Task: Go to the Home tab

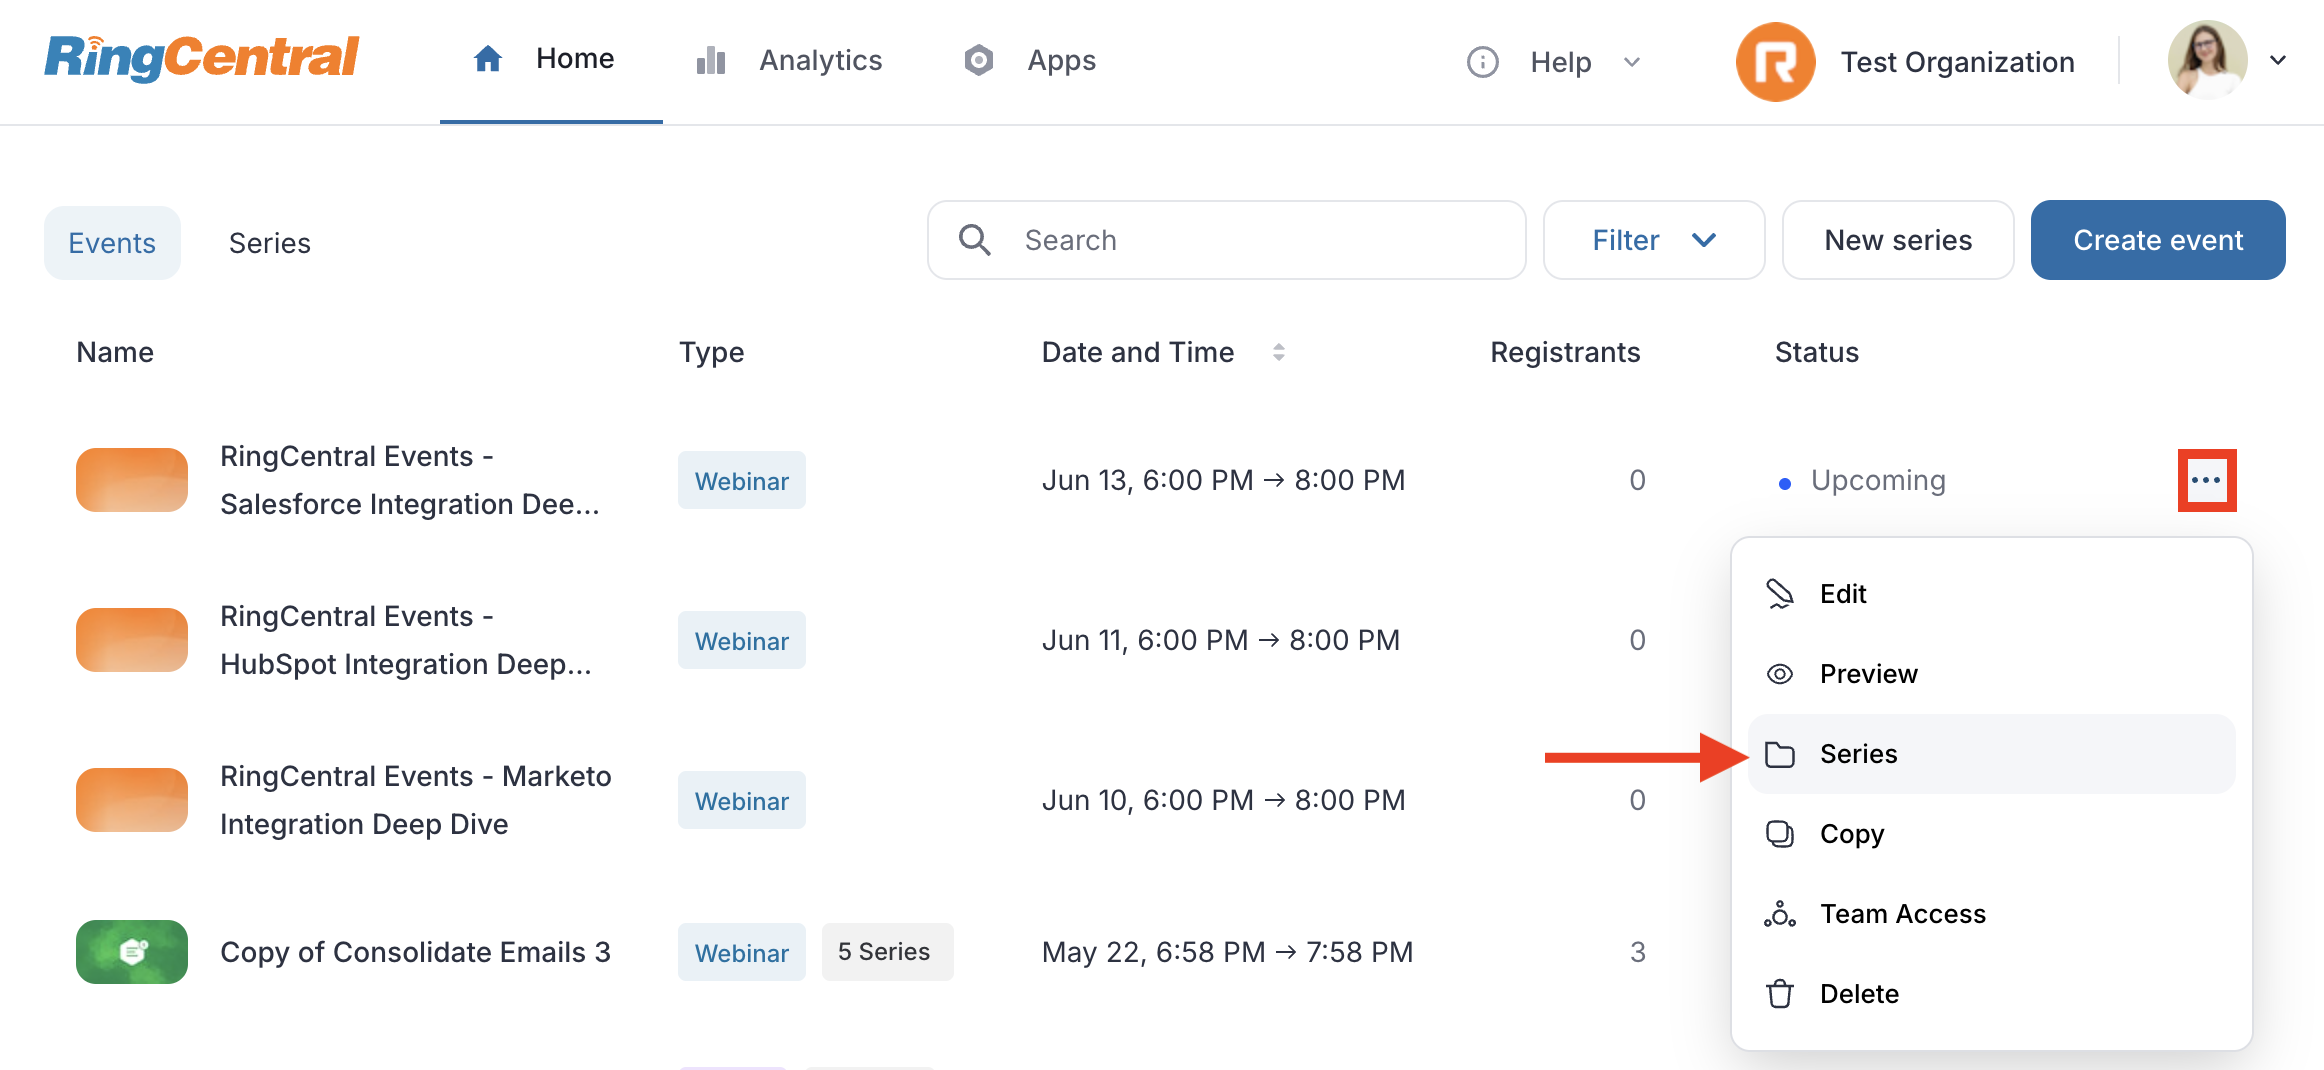Action: 551,60
